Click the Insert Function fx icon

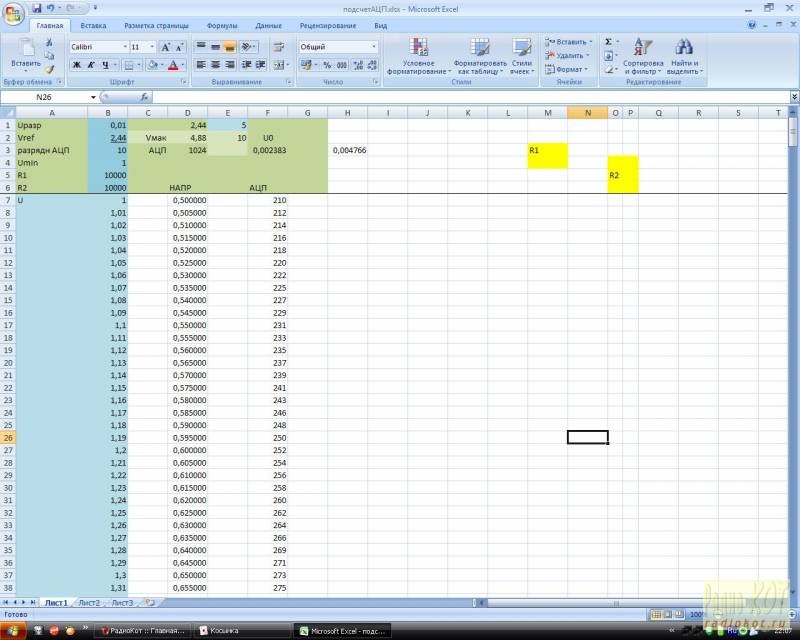pos(145,97)
